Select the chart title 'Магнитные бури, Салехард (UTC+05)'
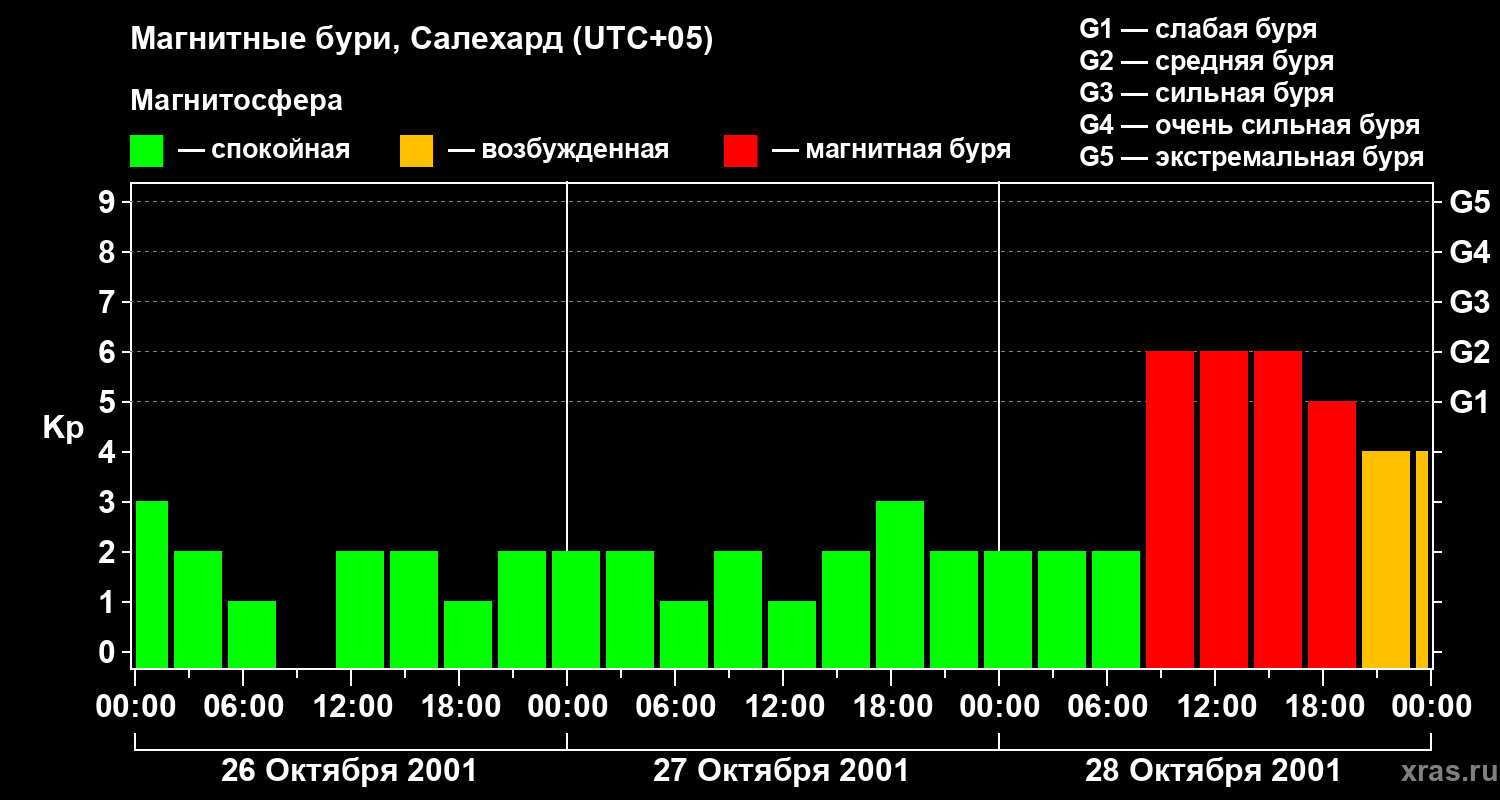Viewport: 1500px width, 800px height. 422,40
